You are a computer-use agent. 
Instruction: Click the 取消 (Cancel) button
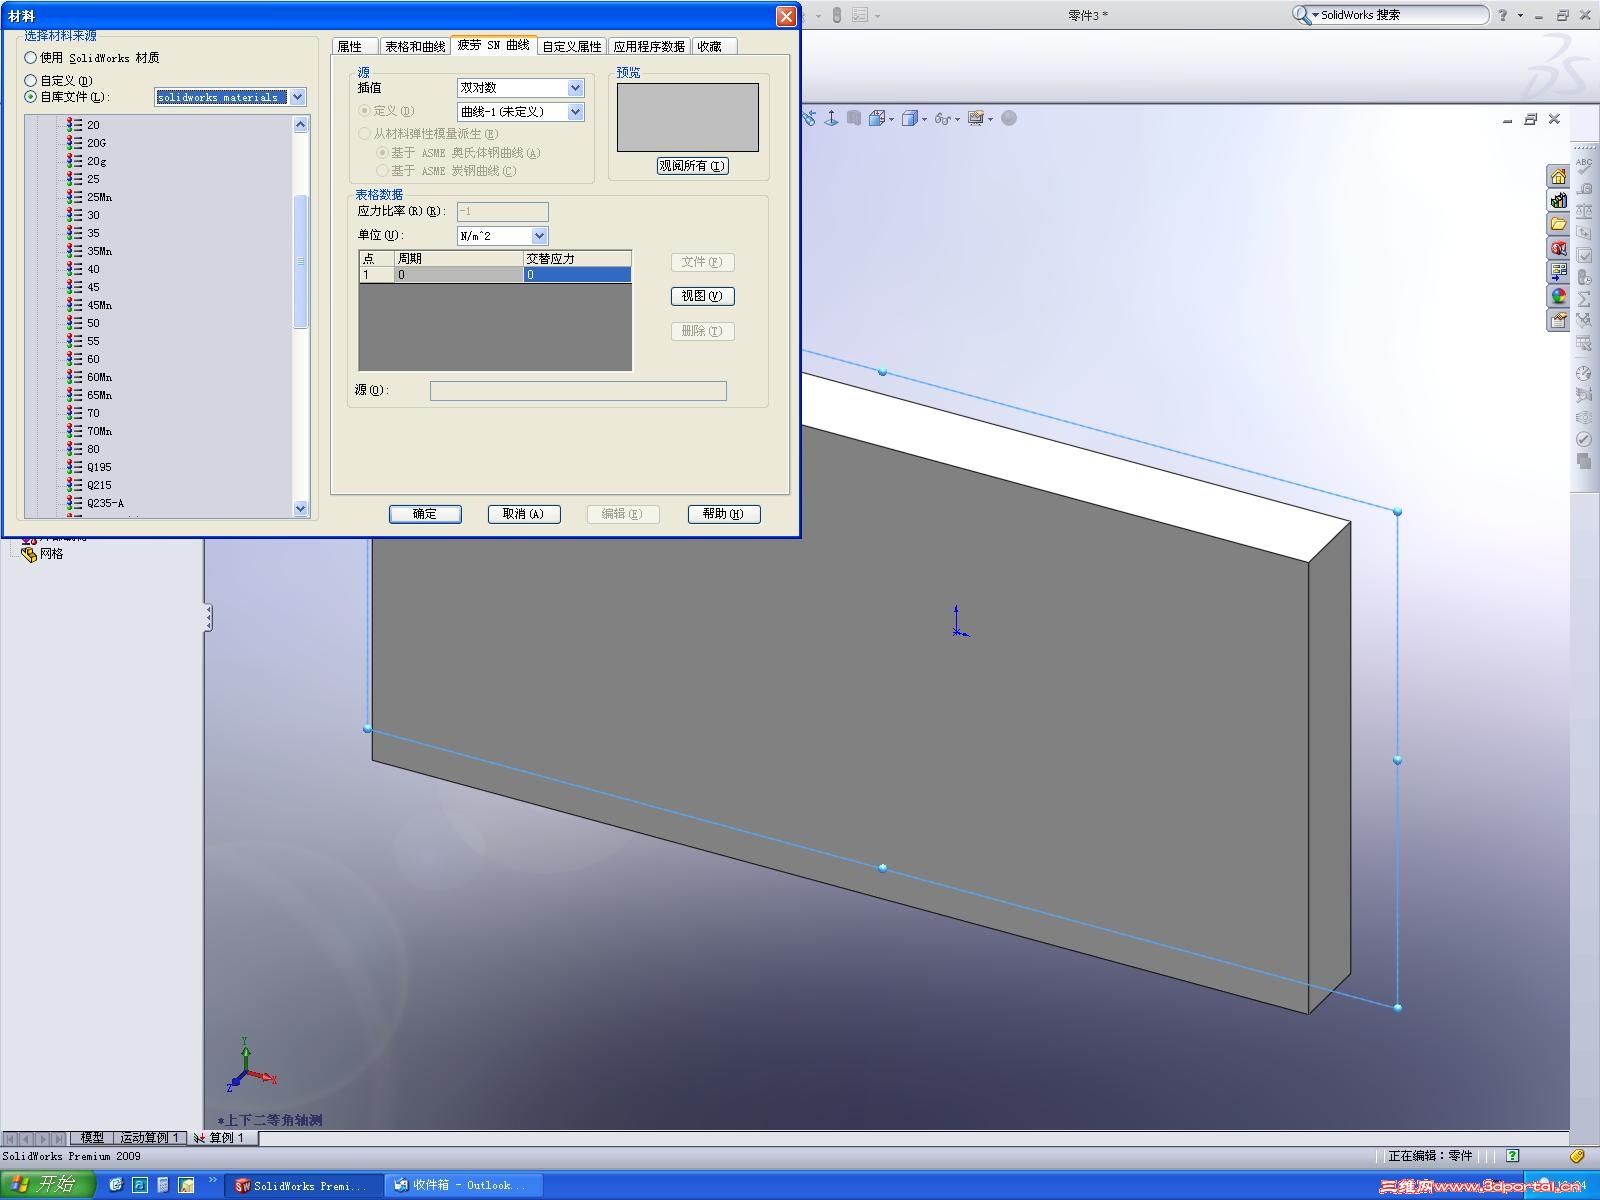524,514
